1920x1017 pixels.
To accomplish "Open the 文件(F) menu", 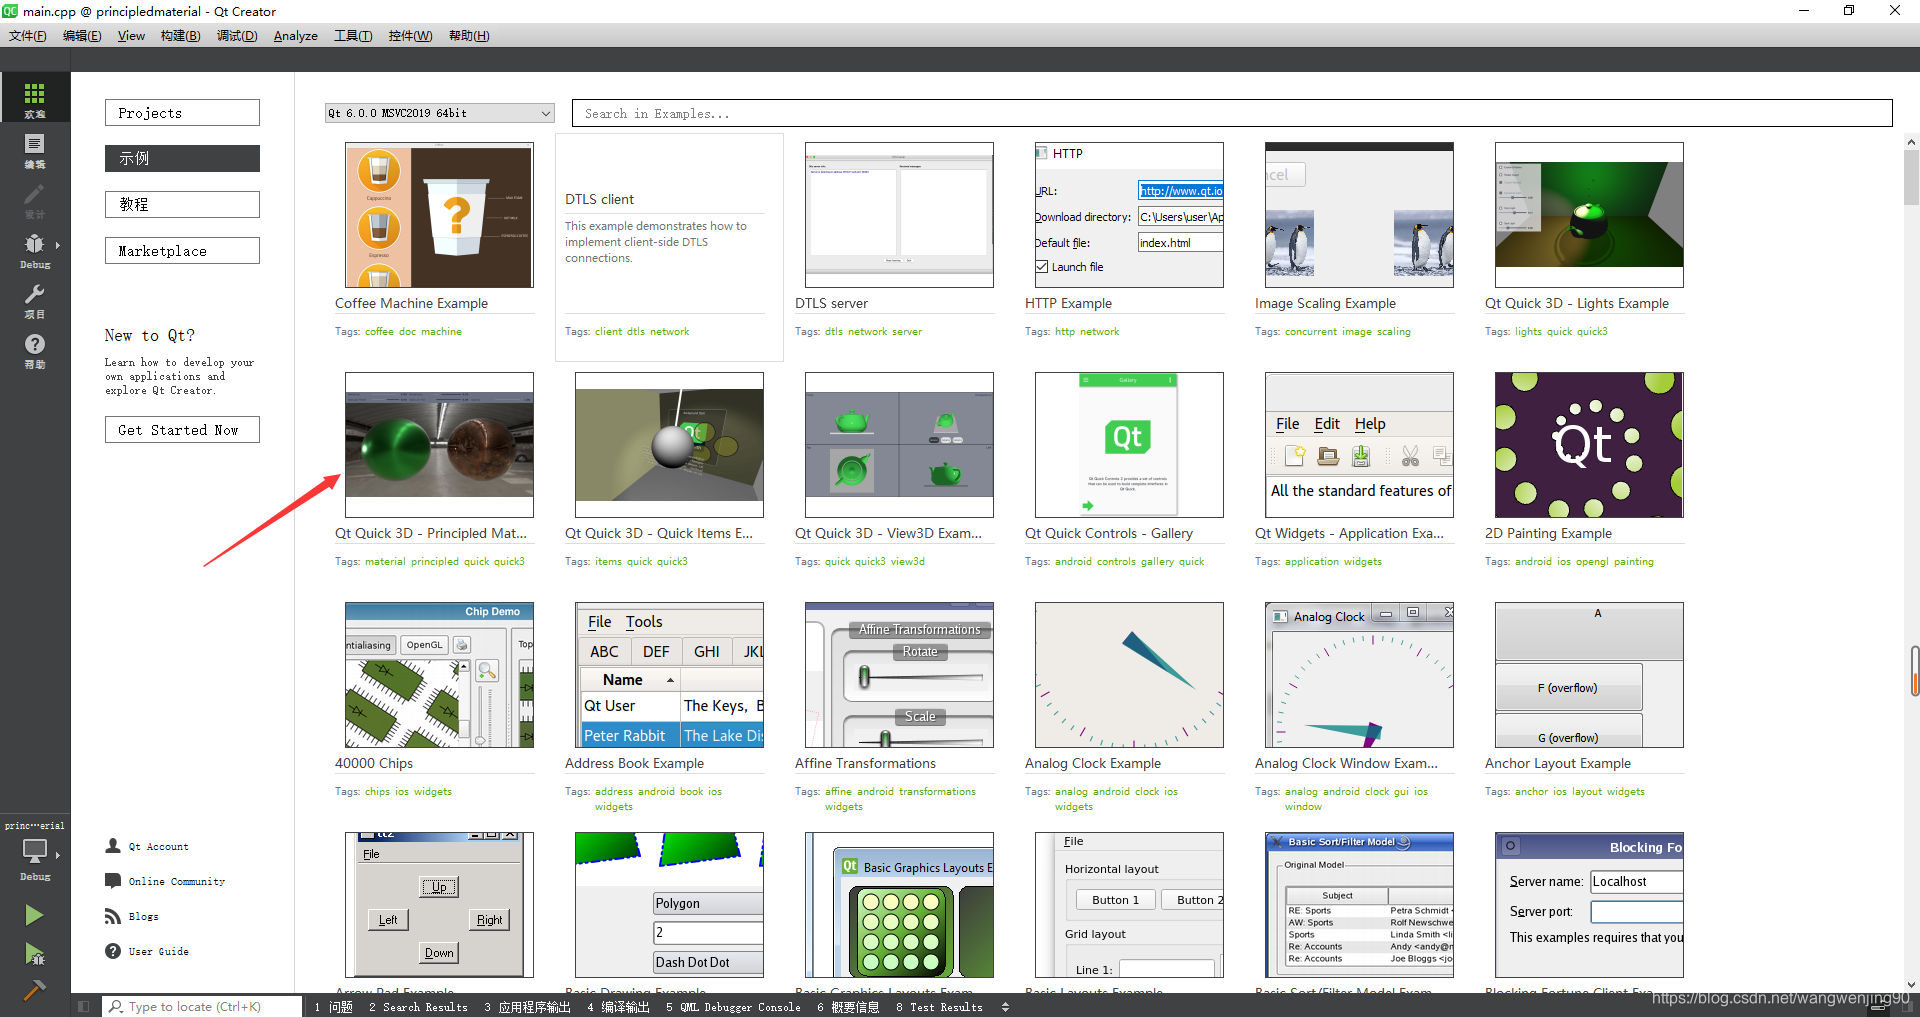I will pyautogui.click(x=28, y=36).
